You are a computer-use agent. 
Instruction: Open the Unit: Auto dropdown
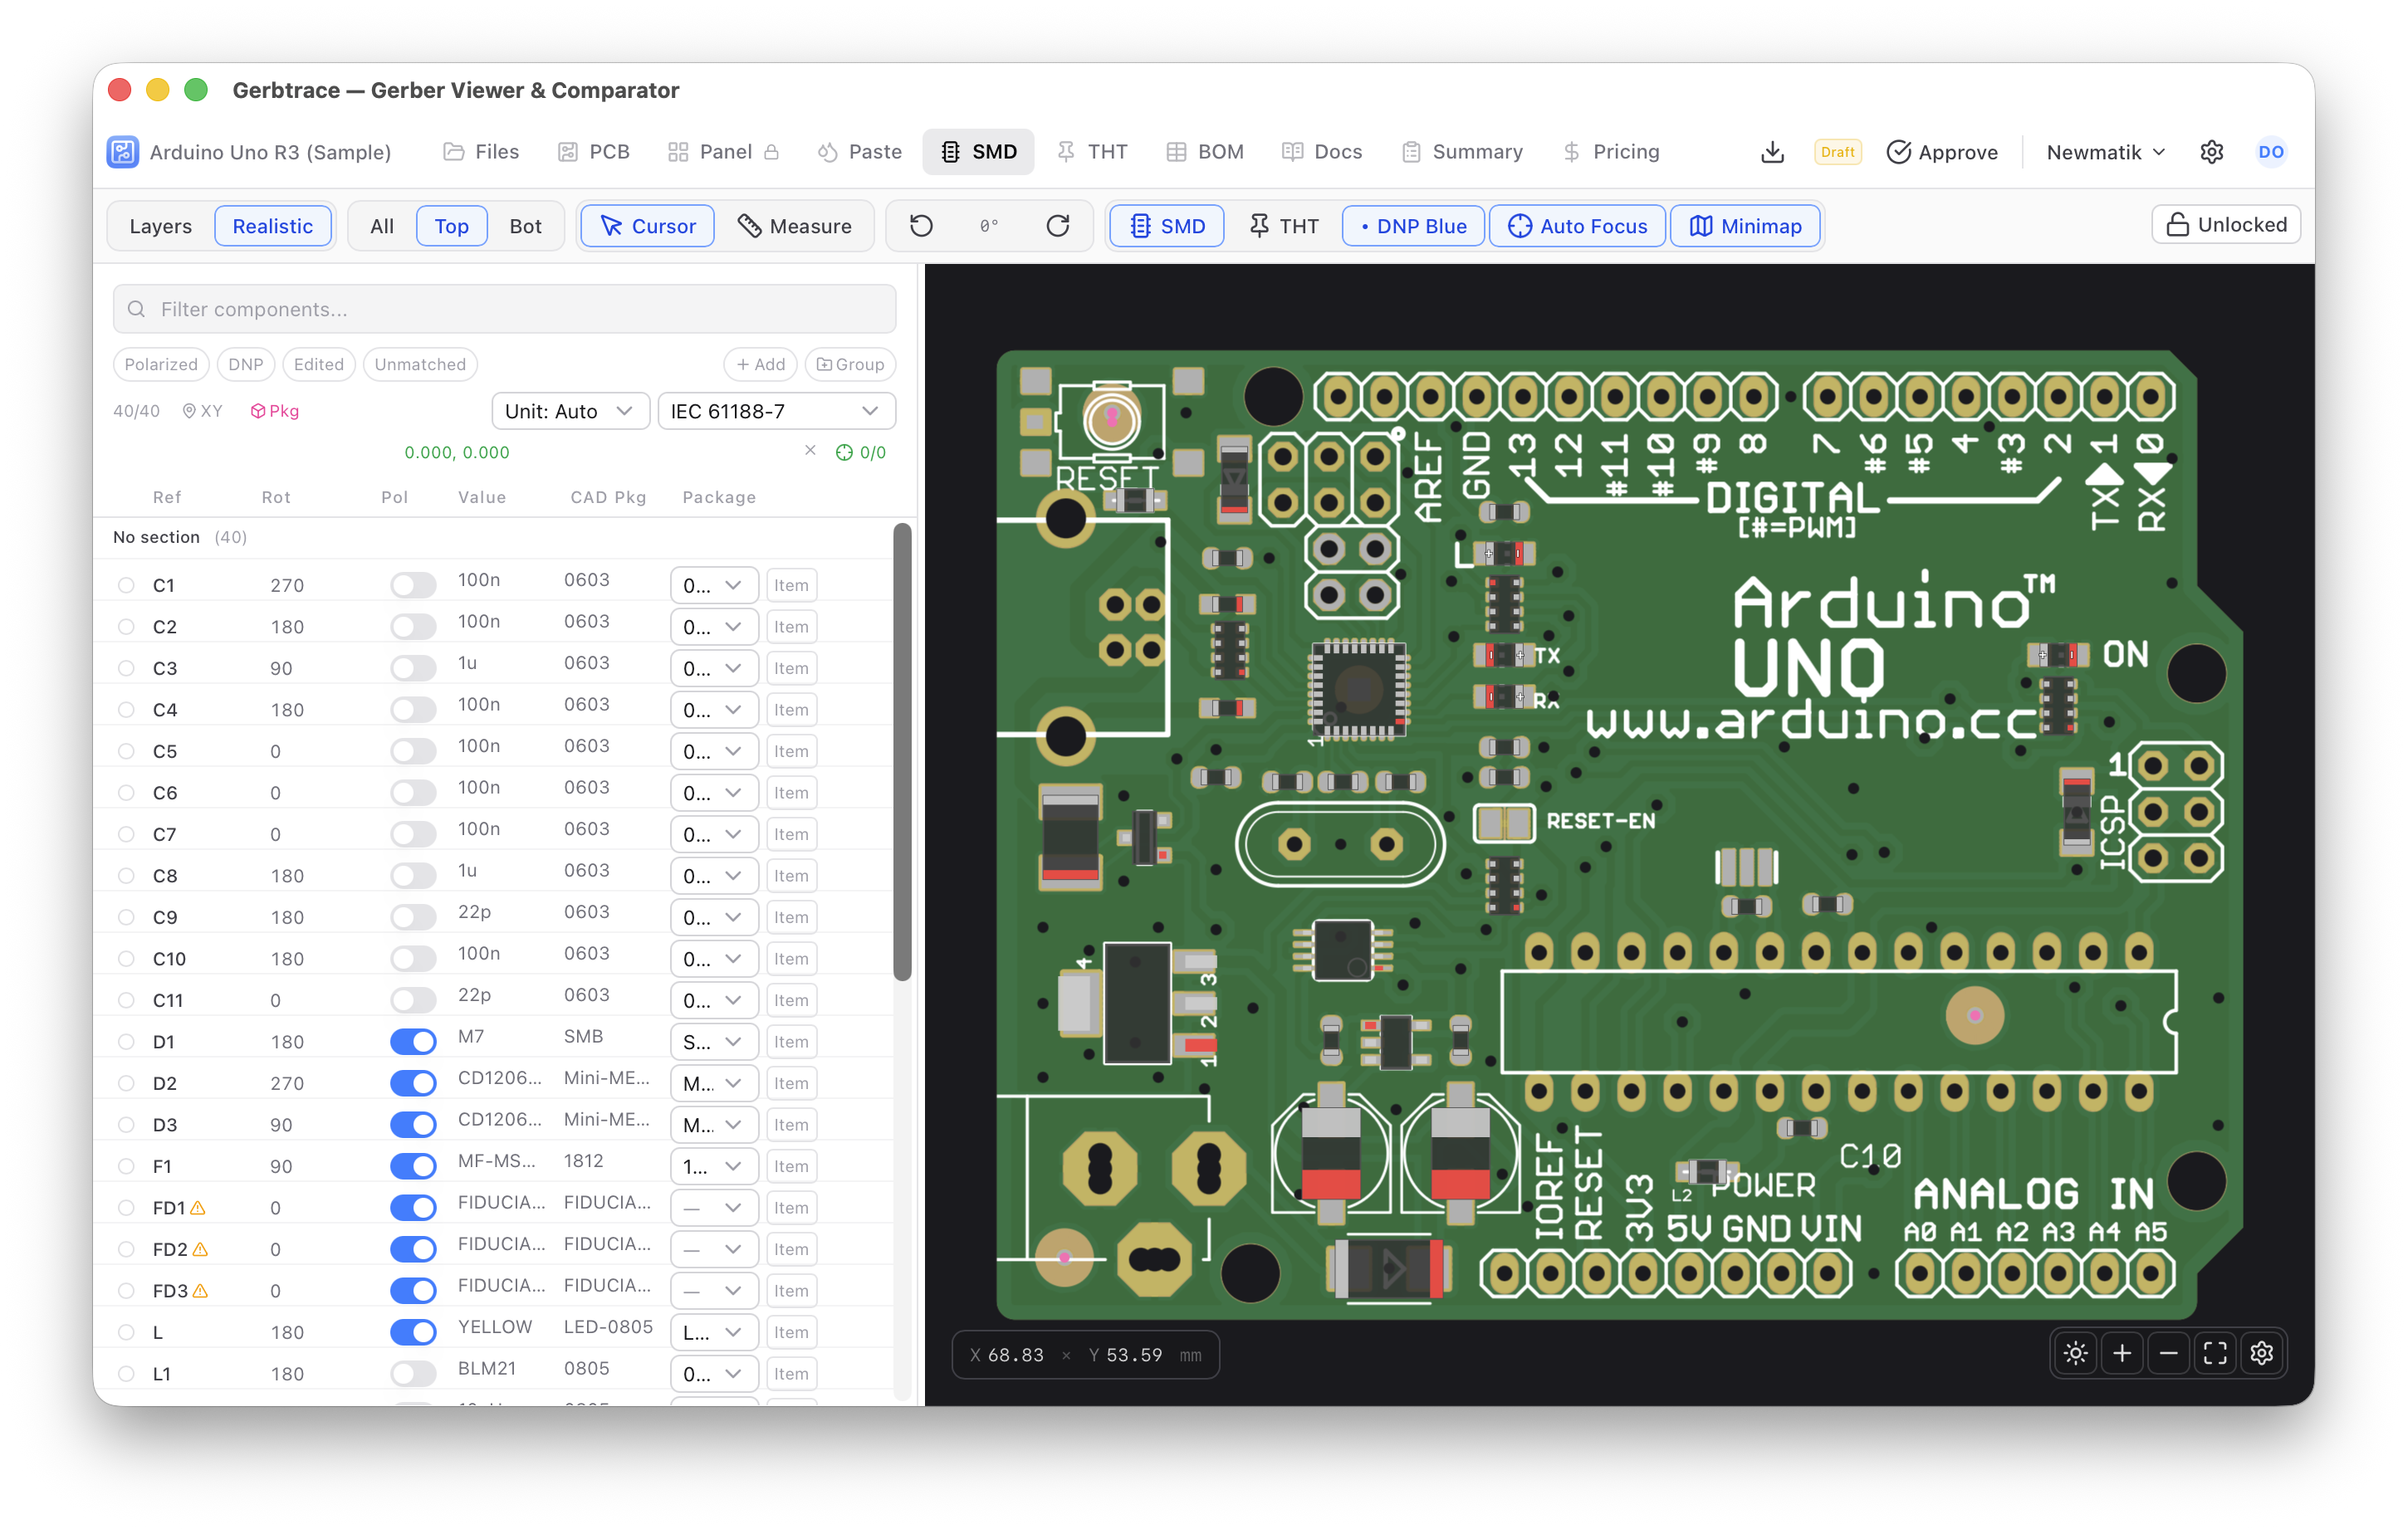click(570, 411)
